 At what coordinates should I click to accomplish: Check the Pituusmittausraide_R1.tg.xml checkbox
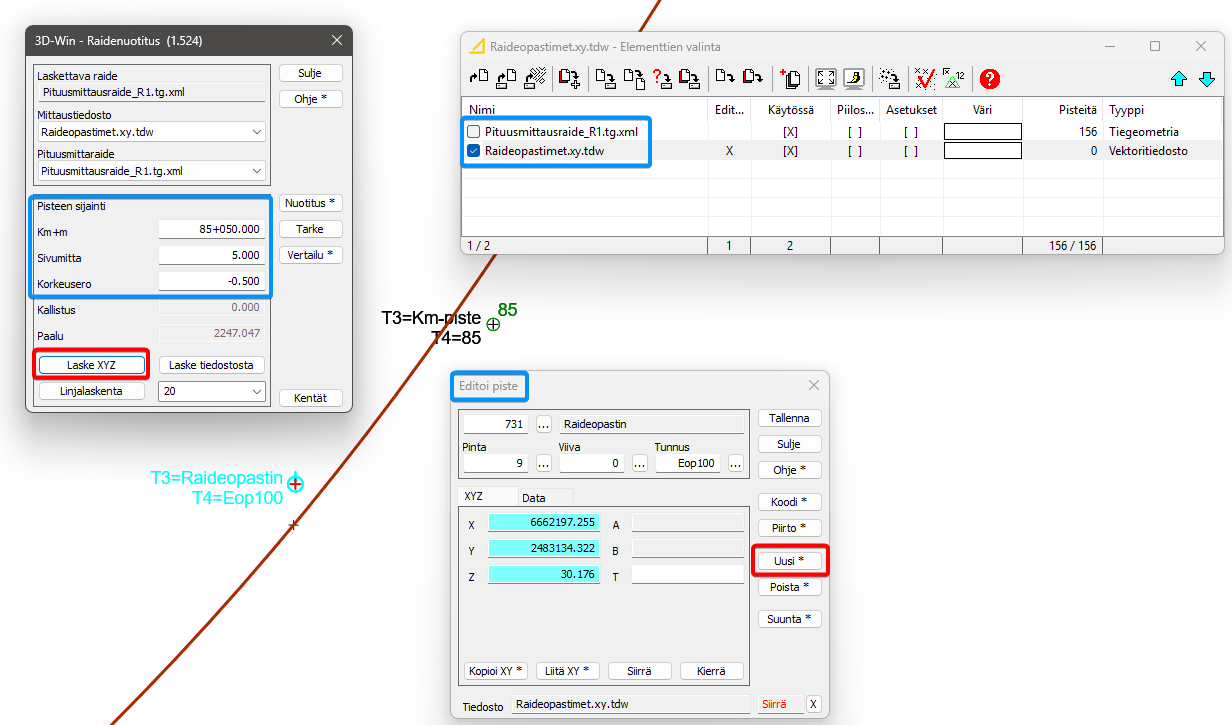474,131
